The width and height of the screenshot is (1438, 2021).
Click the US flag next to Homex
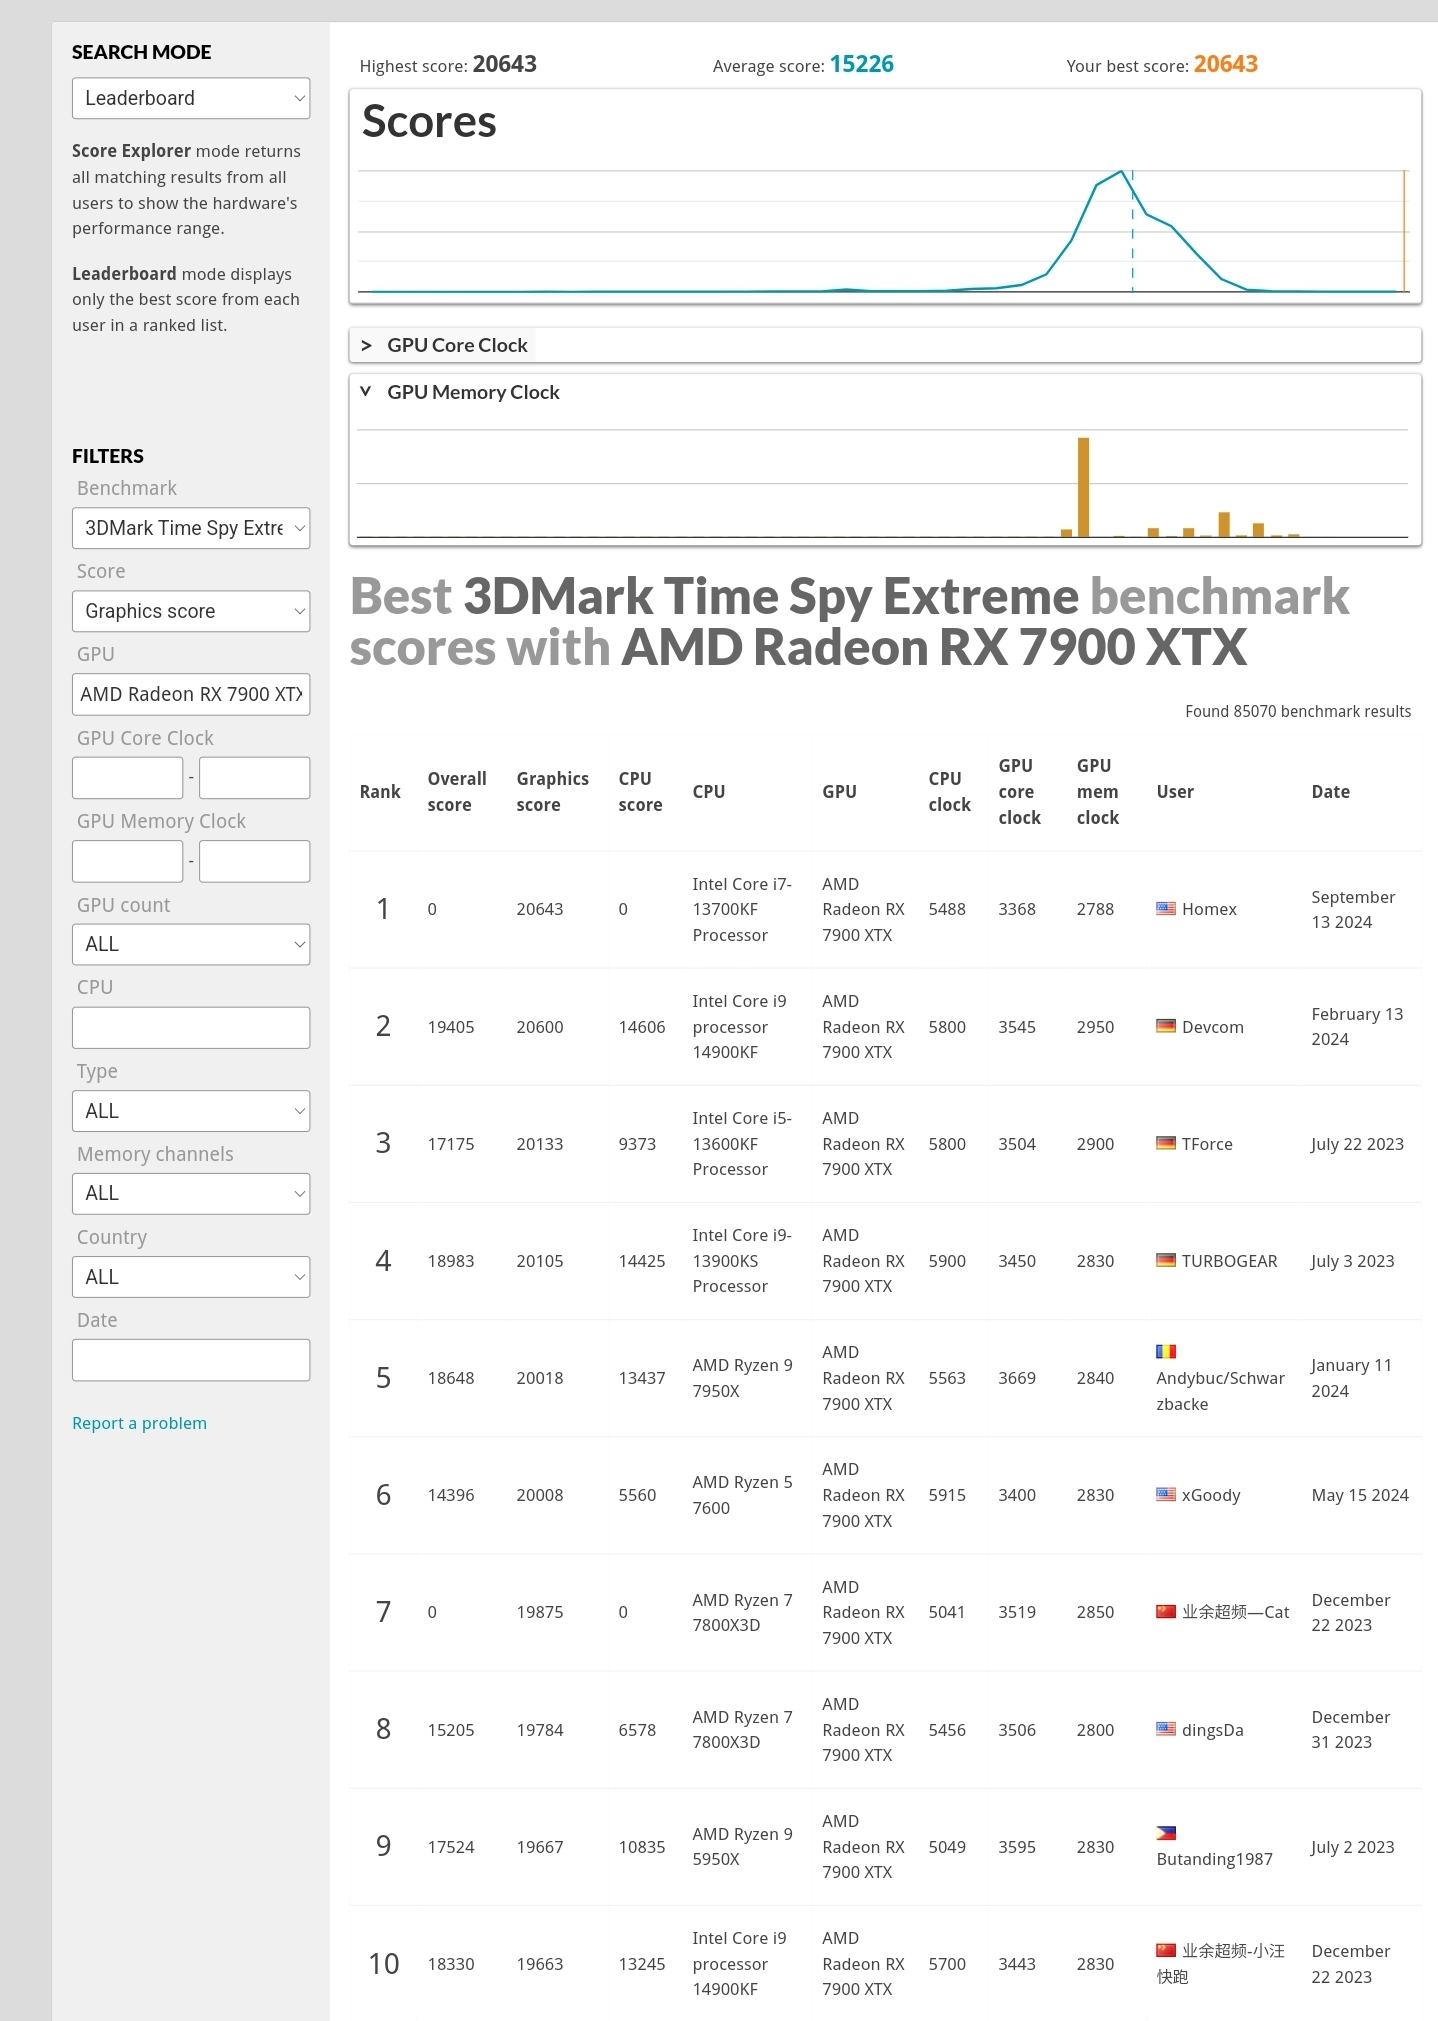(1166, 909)
